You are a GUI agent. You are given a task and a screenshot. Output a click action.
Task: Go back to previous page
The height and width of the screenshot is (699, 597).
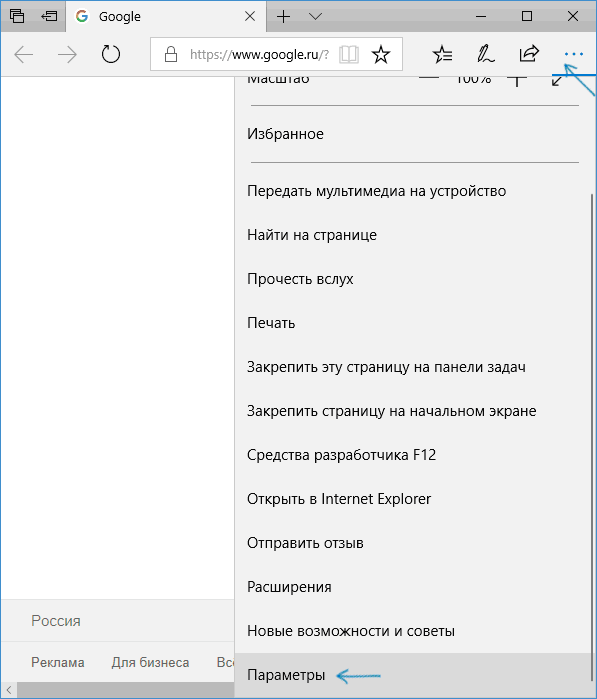click(x=23, y=54)
